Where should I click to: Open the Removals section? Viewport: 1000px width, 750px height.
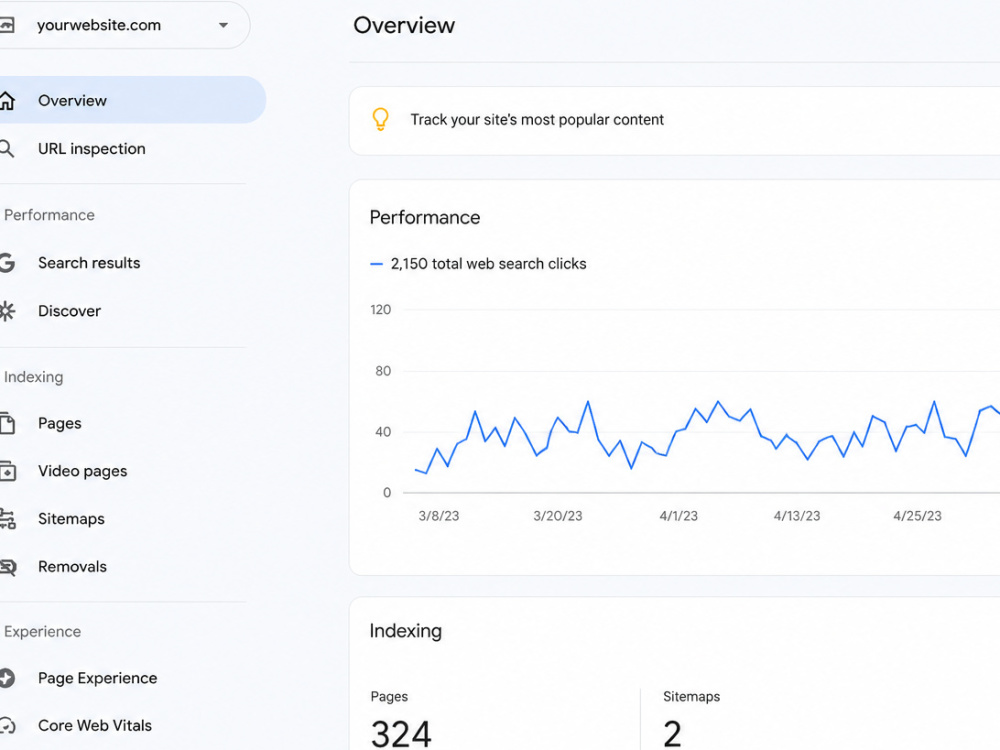(72, 566)
